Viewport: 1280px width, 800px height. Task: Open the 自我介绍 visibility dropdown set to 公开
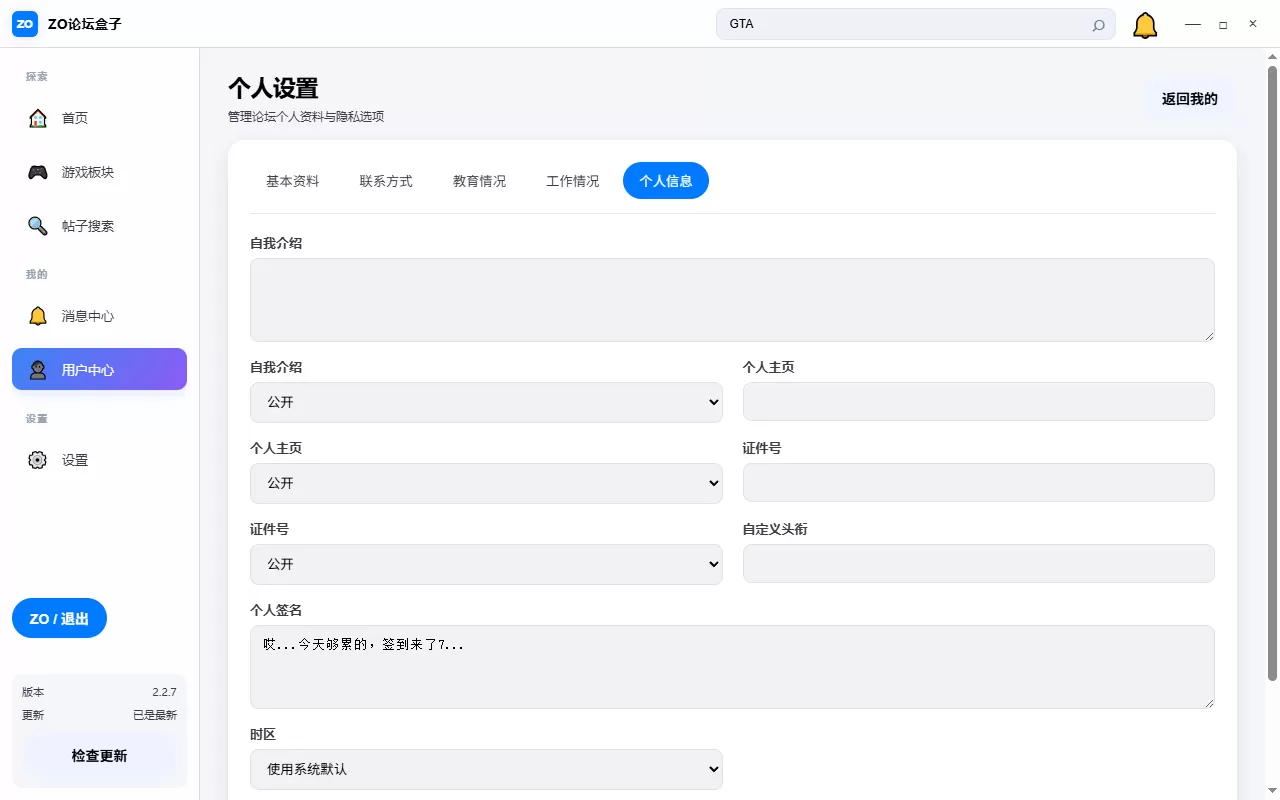click(486, 402)
